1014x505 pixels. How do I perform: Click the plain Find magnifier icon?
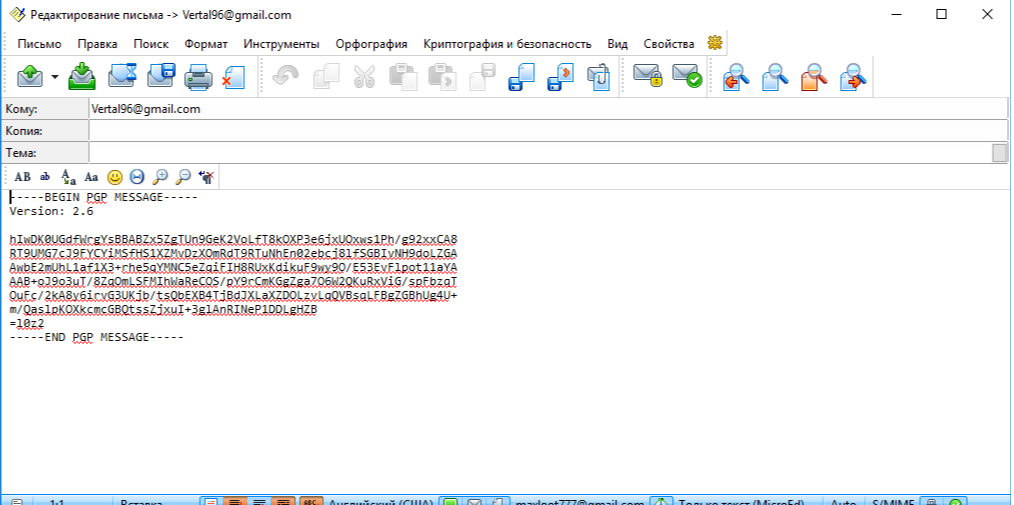point(775,76)
